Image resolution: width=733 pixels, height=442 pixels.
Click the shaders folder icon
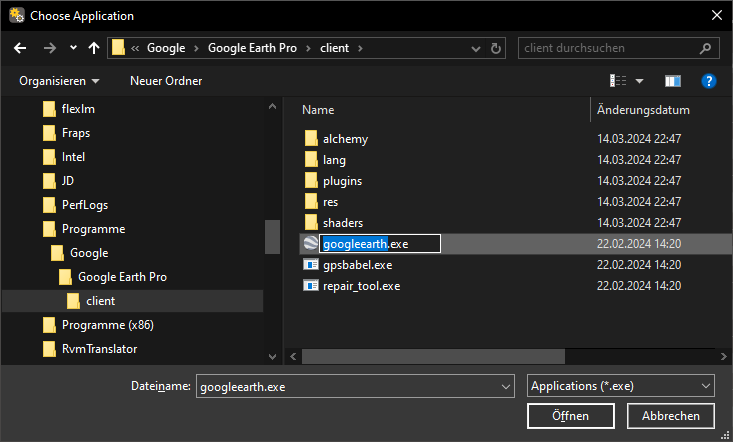(311, 223)
